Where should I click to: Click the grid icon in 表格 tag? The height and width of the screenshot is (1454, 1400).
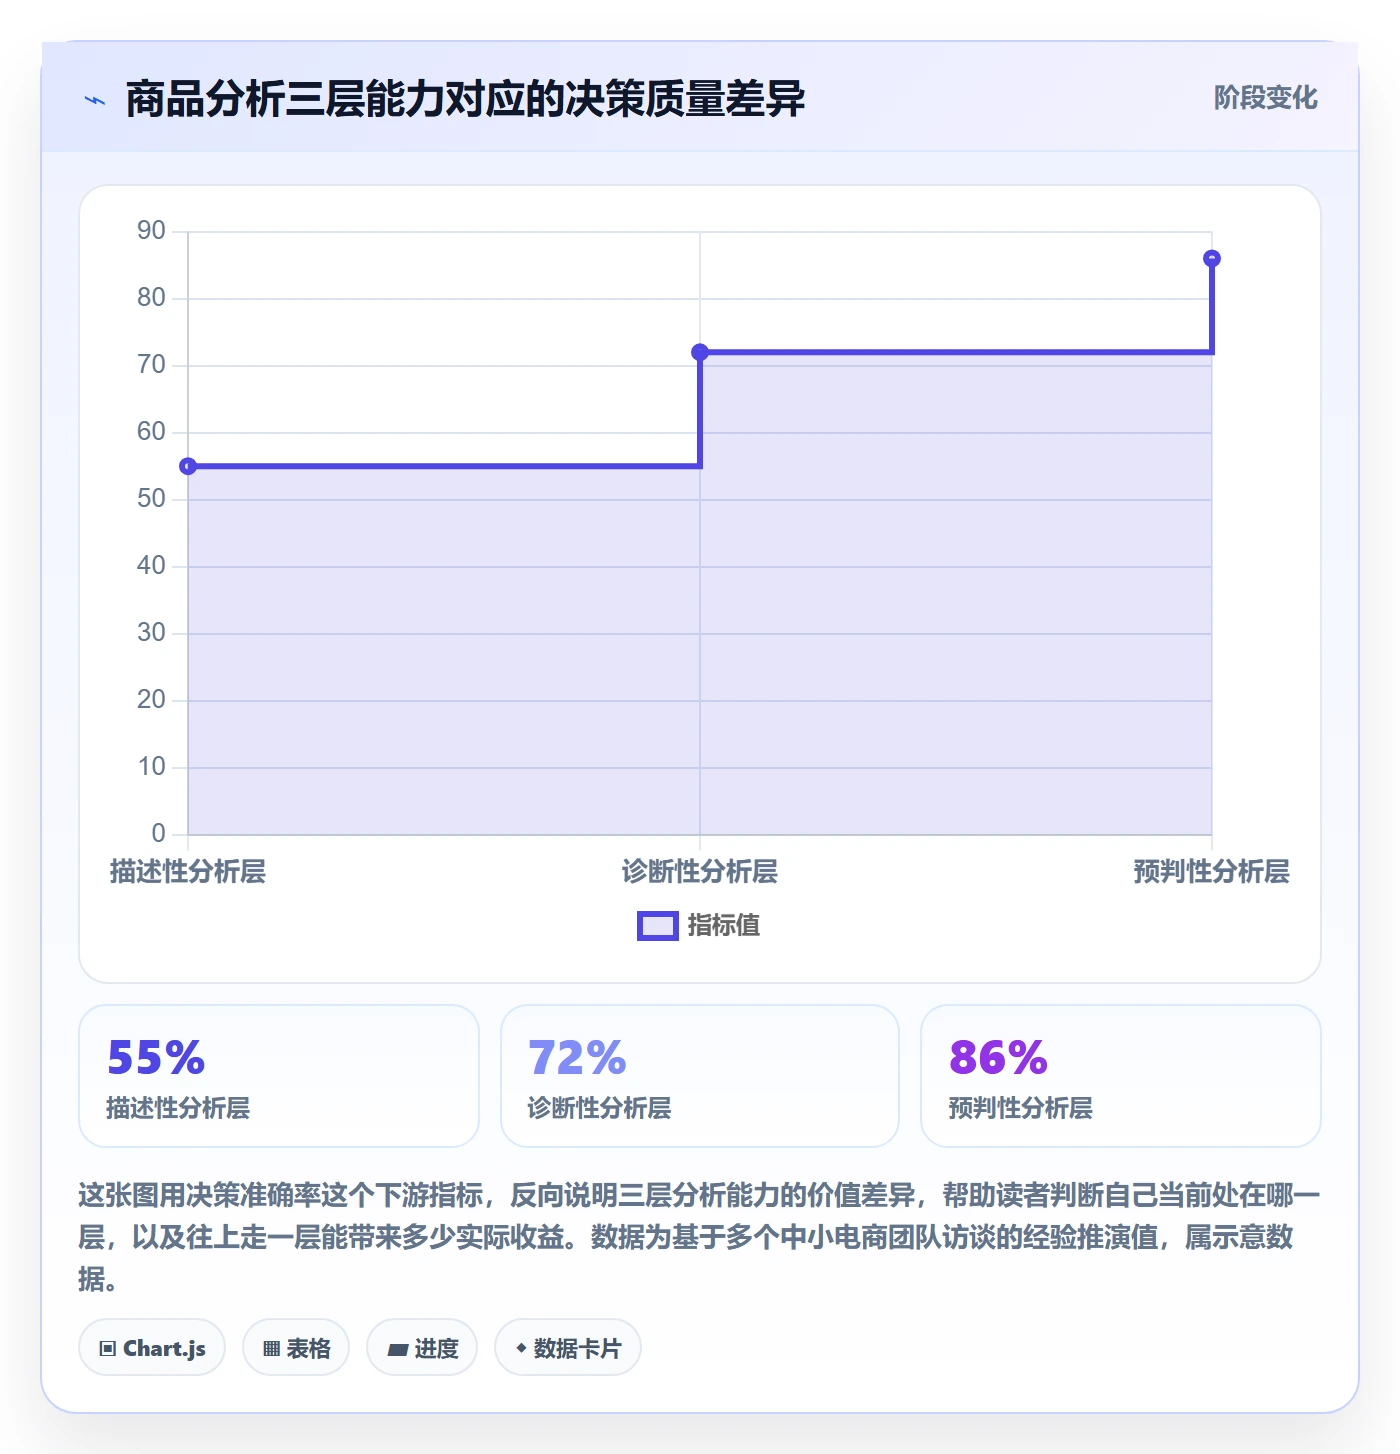pyautogui.click(x=271, y=1349)
